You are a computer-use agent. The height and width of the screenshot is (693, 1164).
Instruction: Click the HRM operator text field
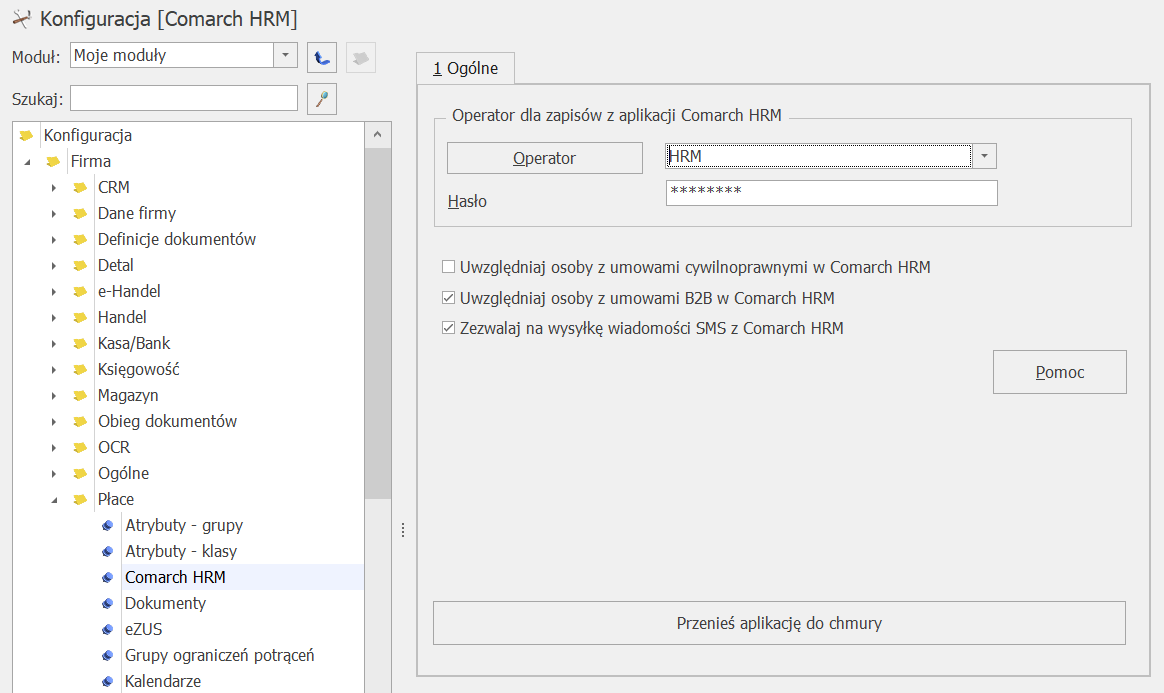click(819, 156)
